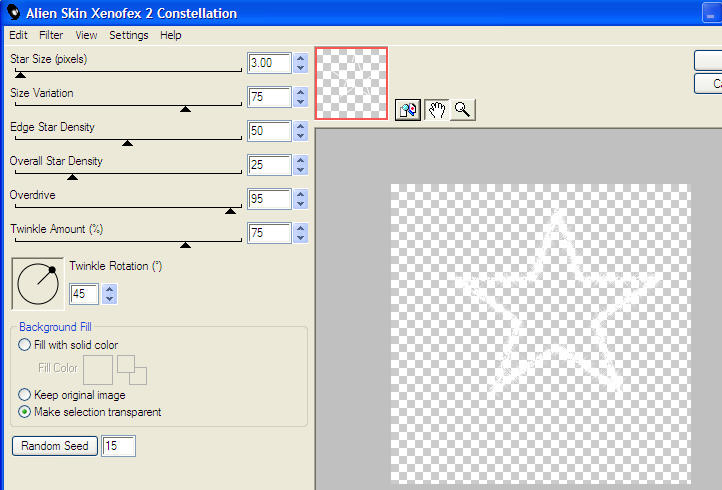This screenshot has height=490, width=722.
Task: Decrease Star Size with down arrow
Action: (x=301, y=68)
